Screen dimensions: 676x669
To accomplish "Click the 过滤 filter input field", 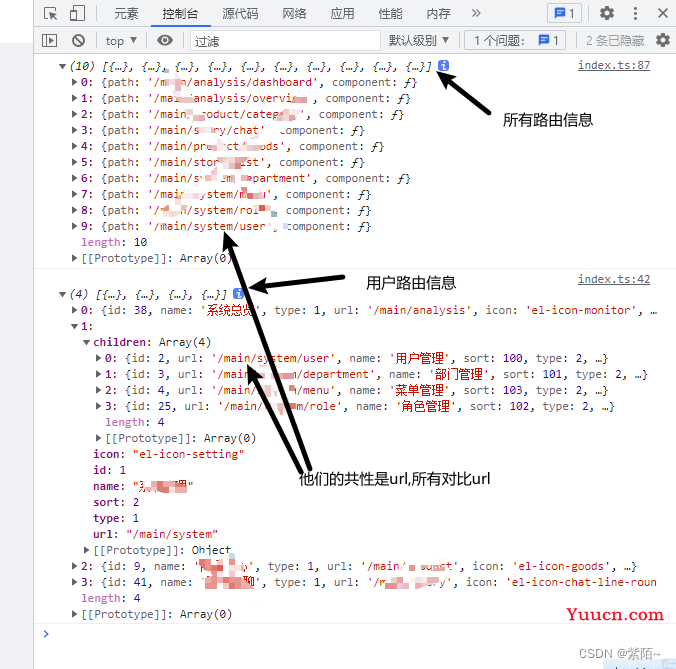I will click(286, 41).
